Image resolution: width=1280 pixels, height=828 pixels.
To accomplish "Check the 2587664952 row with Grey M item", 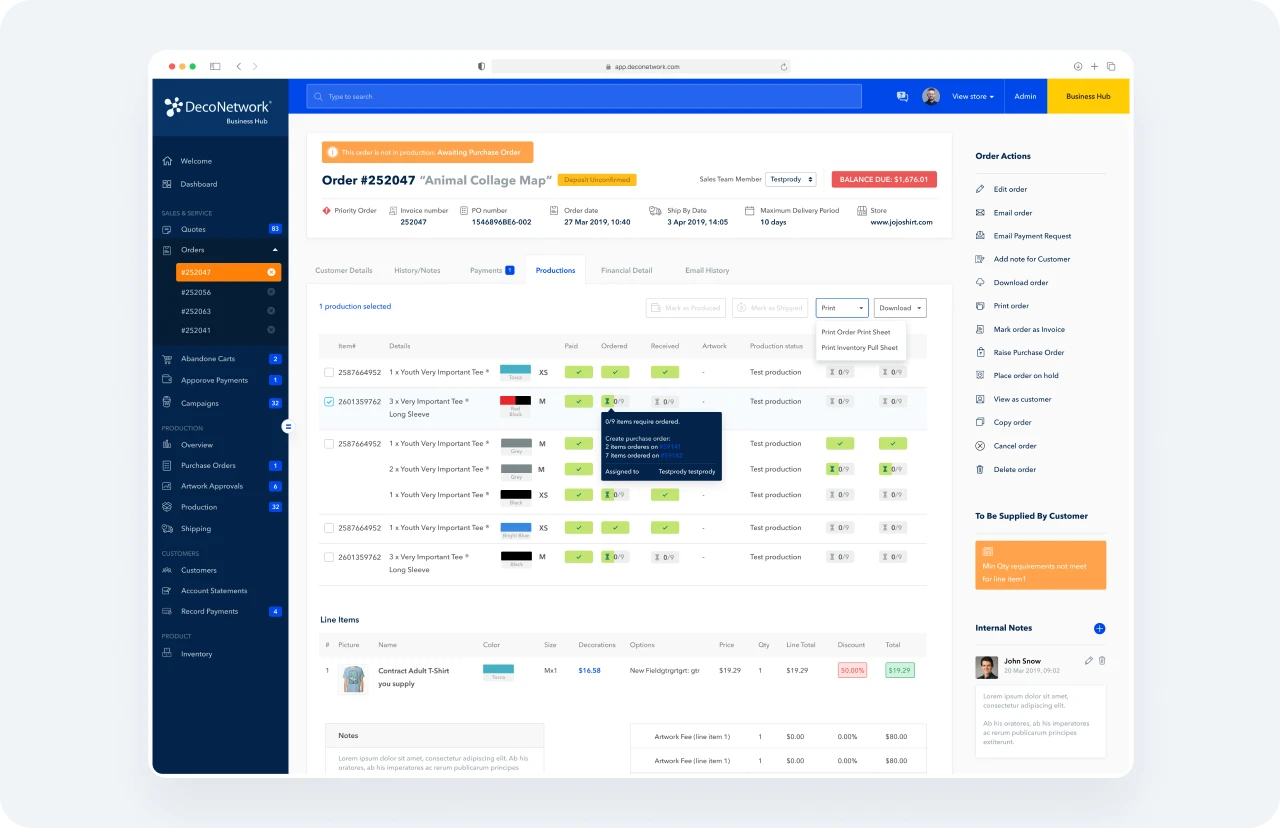I will (329, 444).
